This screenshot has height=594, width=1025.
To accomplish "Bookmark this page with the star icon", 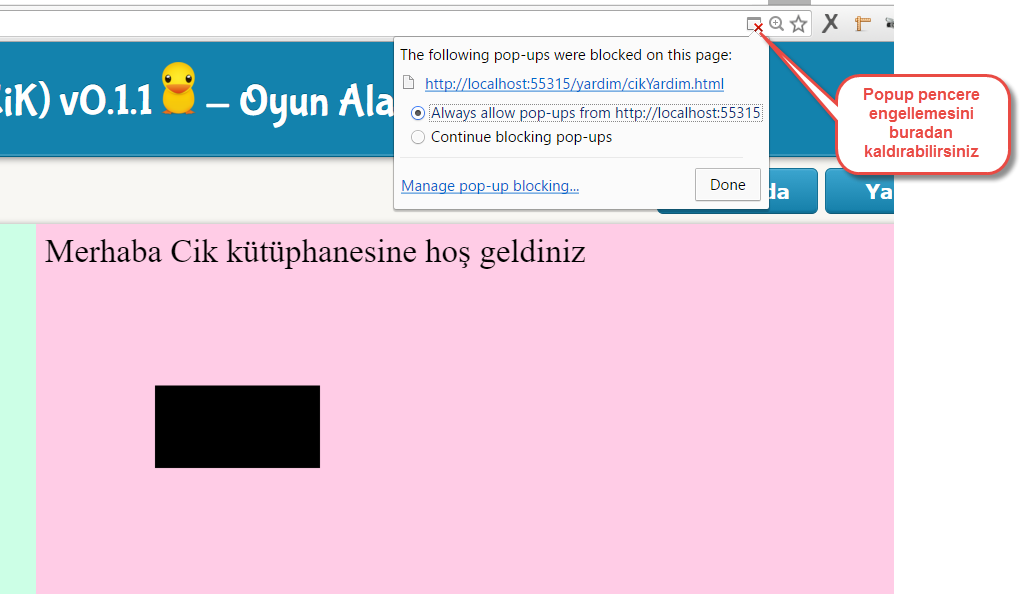I will 798,24.
